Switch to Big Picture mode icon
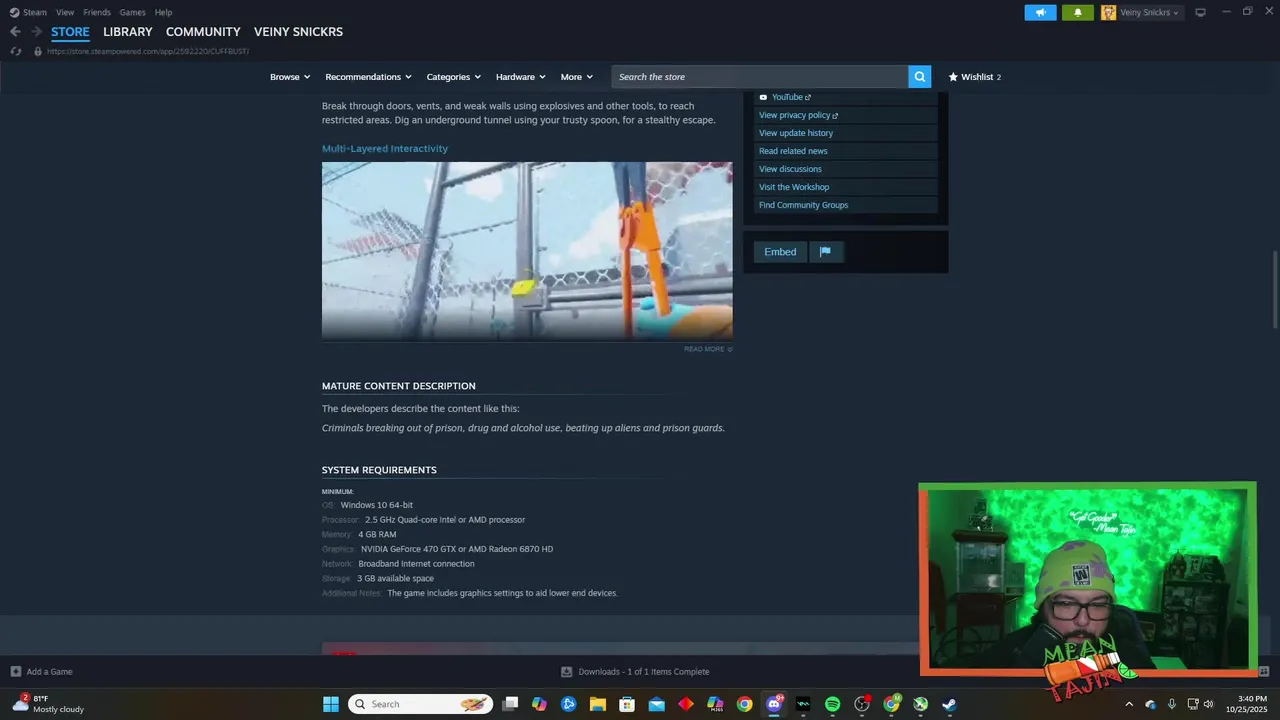 (1200, 12)
